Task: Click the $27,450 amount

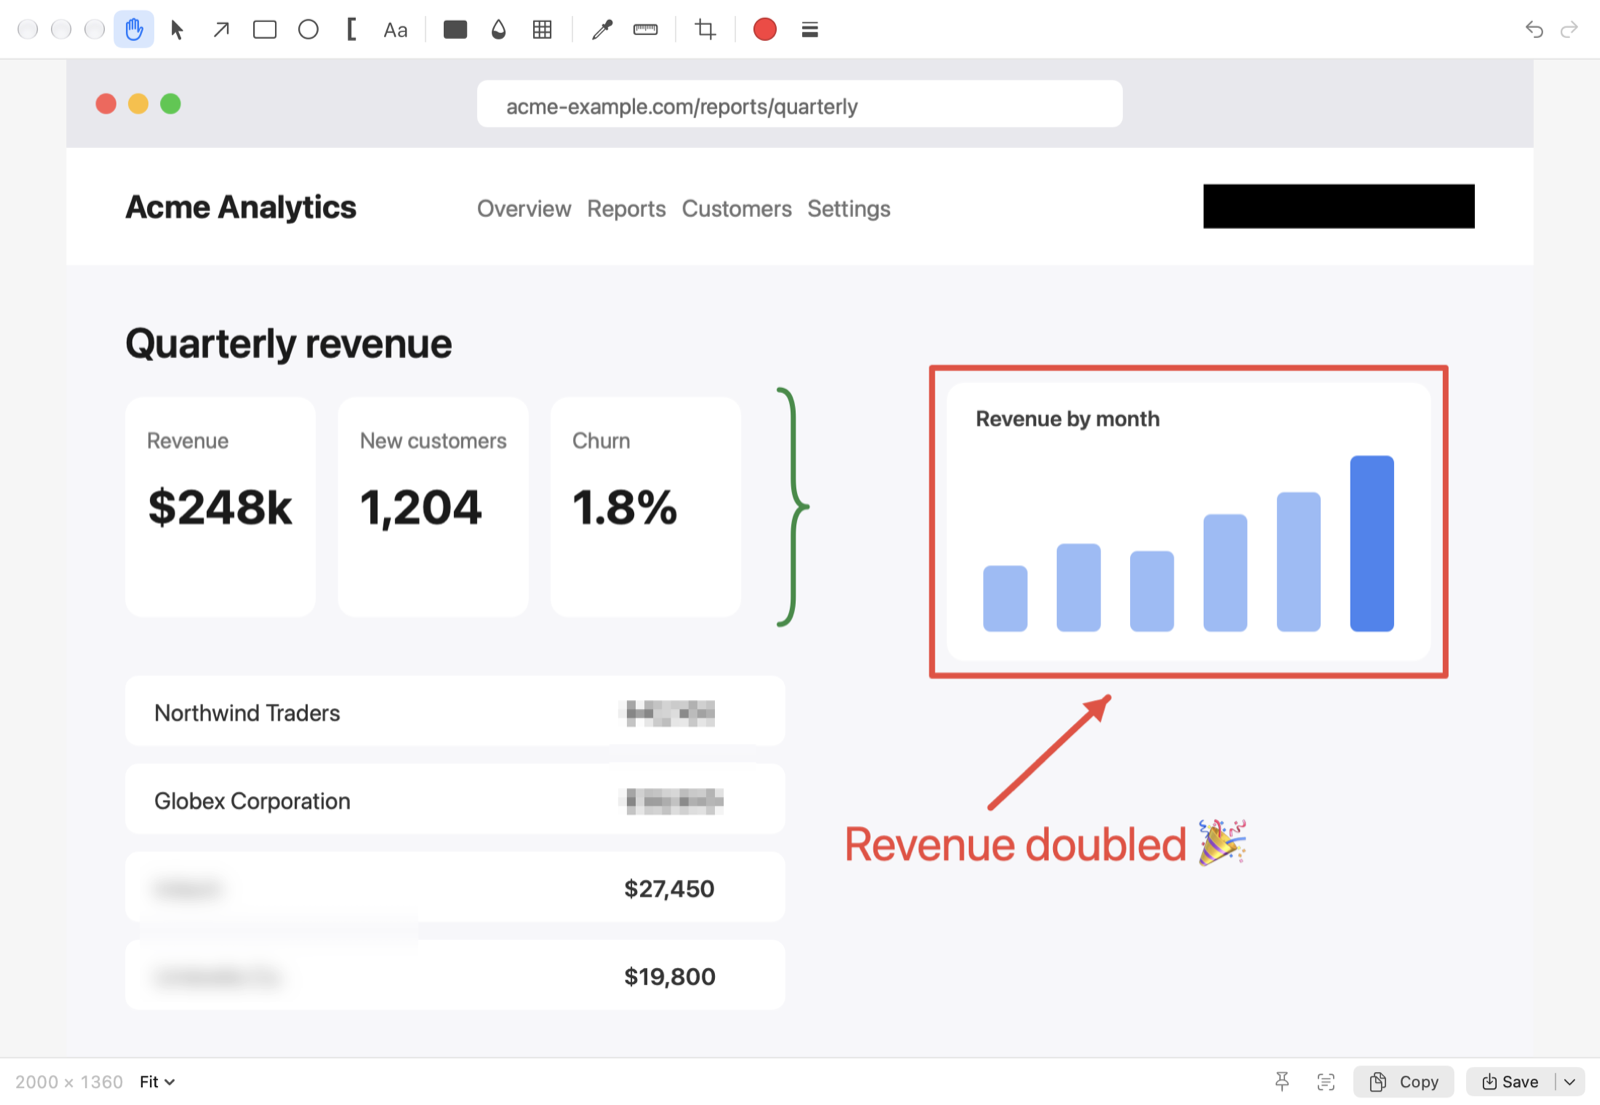Action: (x=669, y=889)
